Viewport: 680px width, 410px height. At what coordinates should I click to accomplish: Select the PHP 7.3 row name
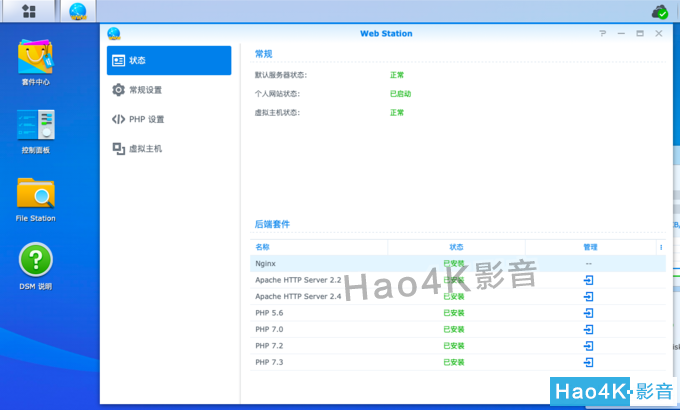click(269, 362)
